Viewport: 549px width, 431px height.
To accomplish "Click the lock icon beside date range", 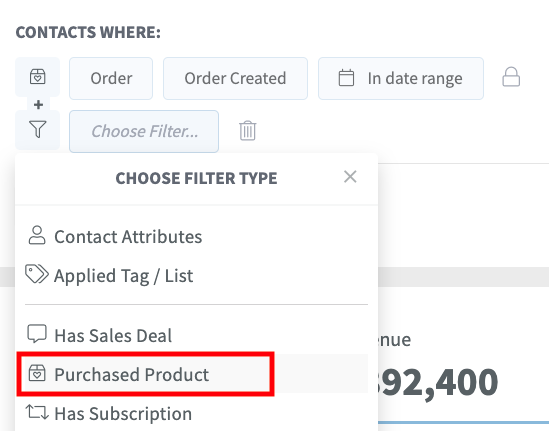I will pyautogui.click(x=511, y=77).
